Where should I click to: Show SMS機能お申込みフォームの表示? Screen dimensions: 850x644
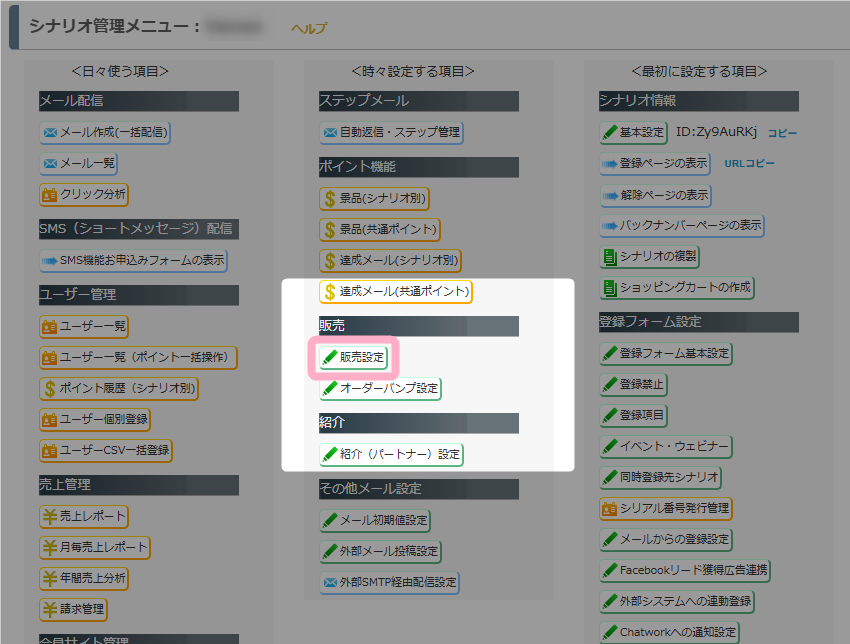(x=133, y=260)
